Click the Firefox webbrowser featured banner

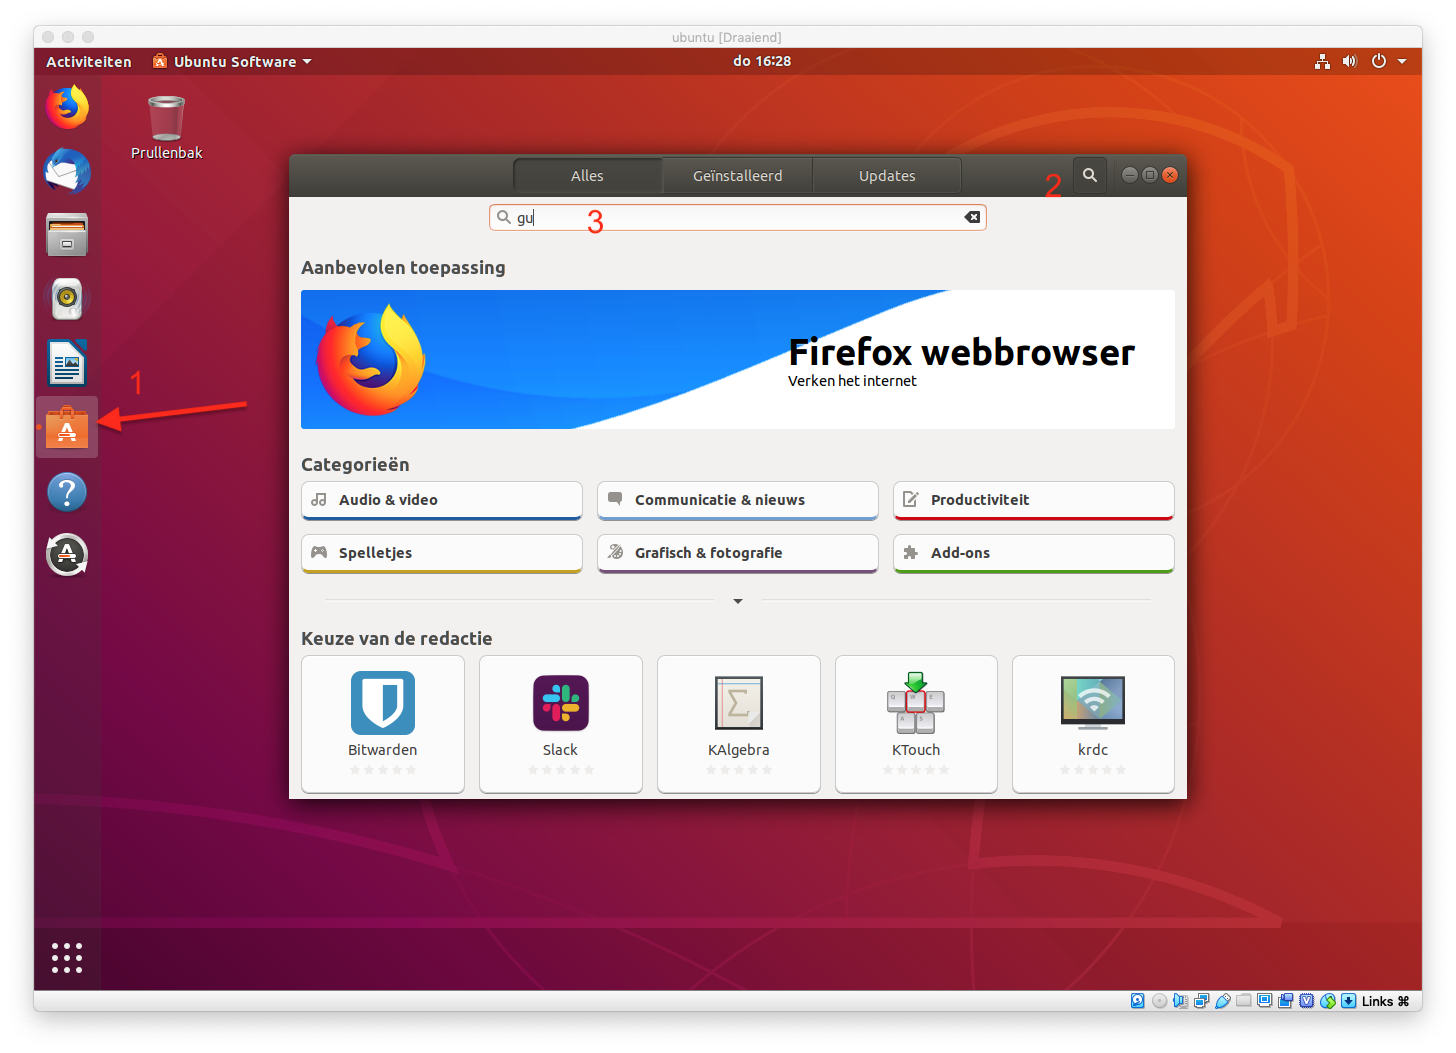click(x=737, y=359)
